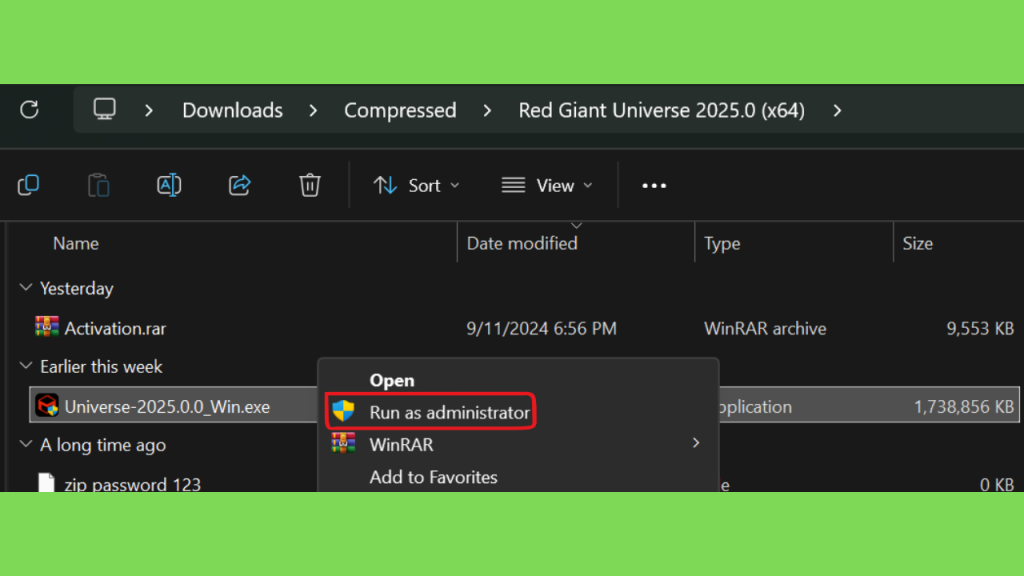
Task: Select the Activation.rar file name
Action: click(x=115, y=328)
